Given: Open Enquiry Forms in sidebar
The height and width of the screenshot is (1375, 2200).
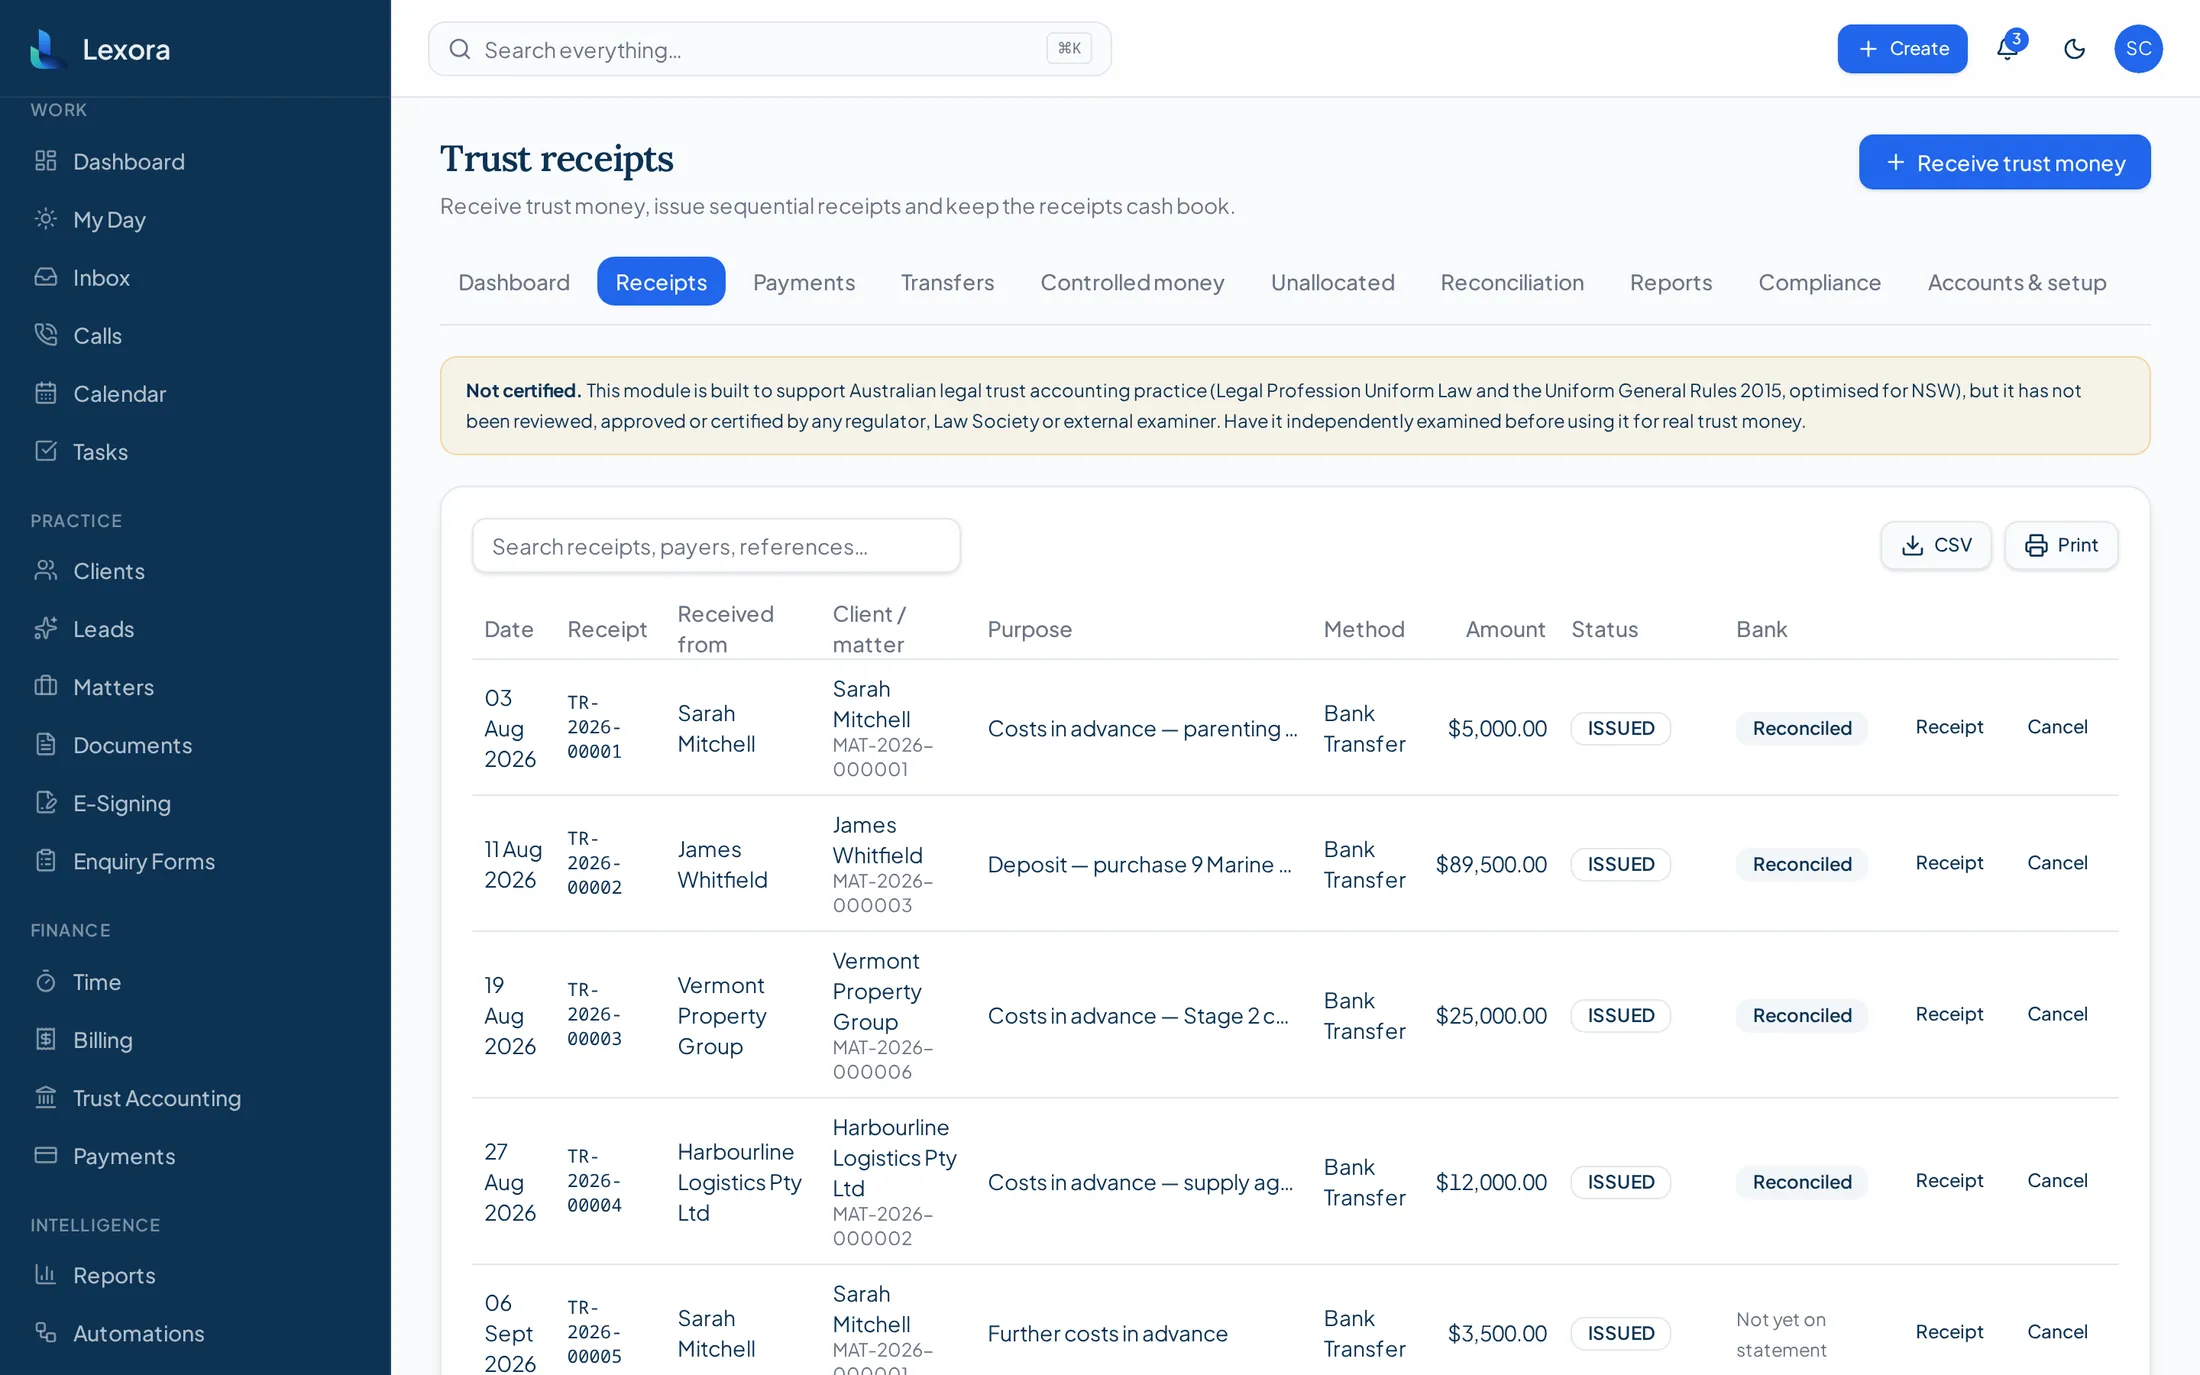Looking at the screenshot, I should pyautogui.click(x=143, y=861).
